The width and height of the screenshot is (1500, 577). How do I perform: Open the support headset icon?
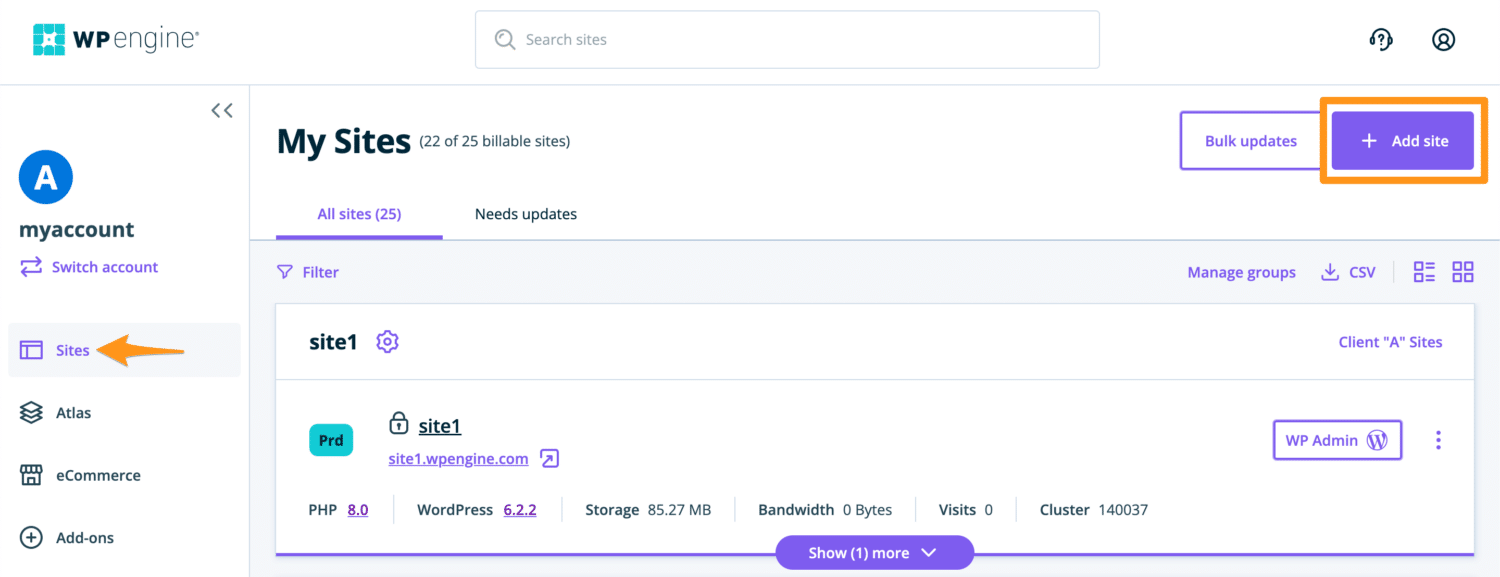click(1381, 40)
